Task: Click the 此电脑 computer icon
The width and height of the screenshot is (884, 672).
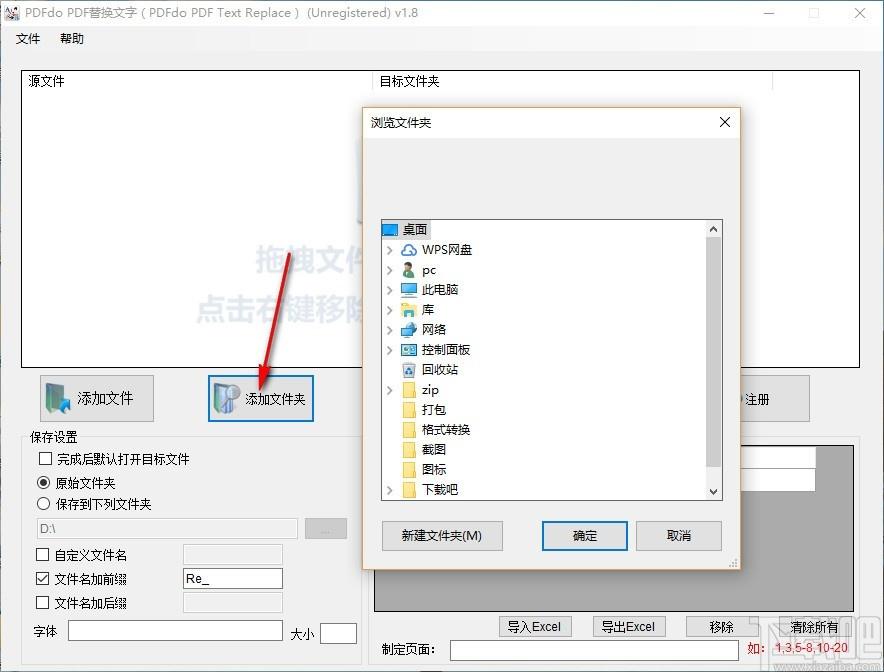Action: [x=409, y=290]
